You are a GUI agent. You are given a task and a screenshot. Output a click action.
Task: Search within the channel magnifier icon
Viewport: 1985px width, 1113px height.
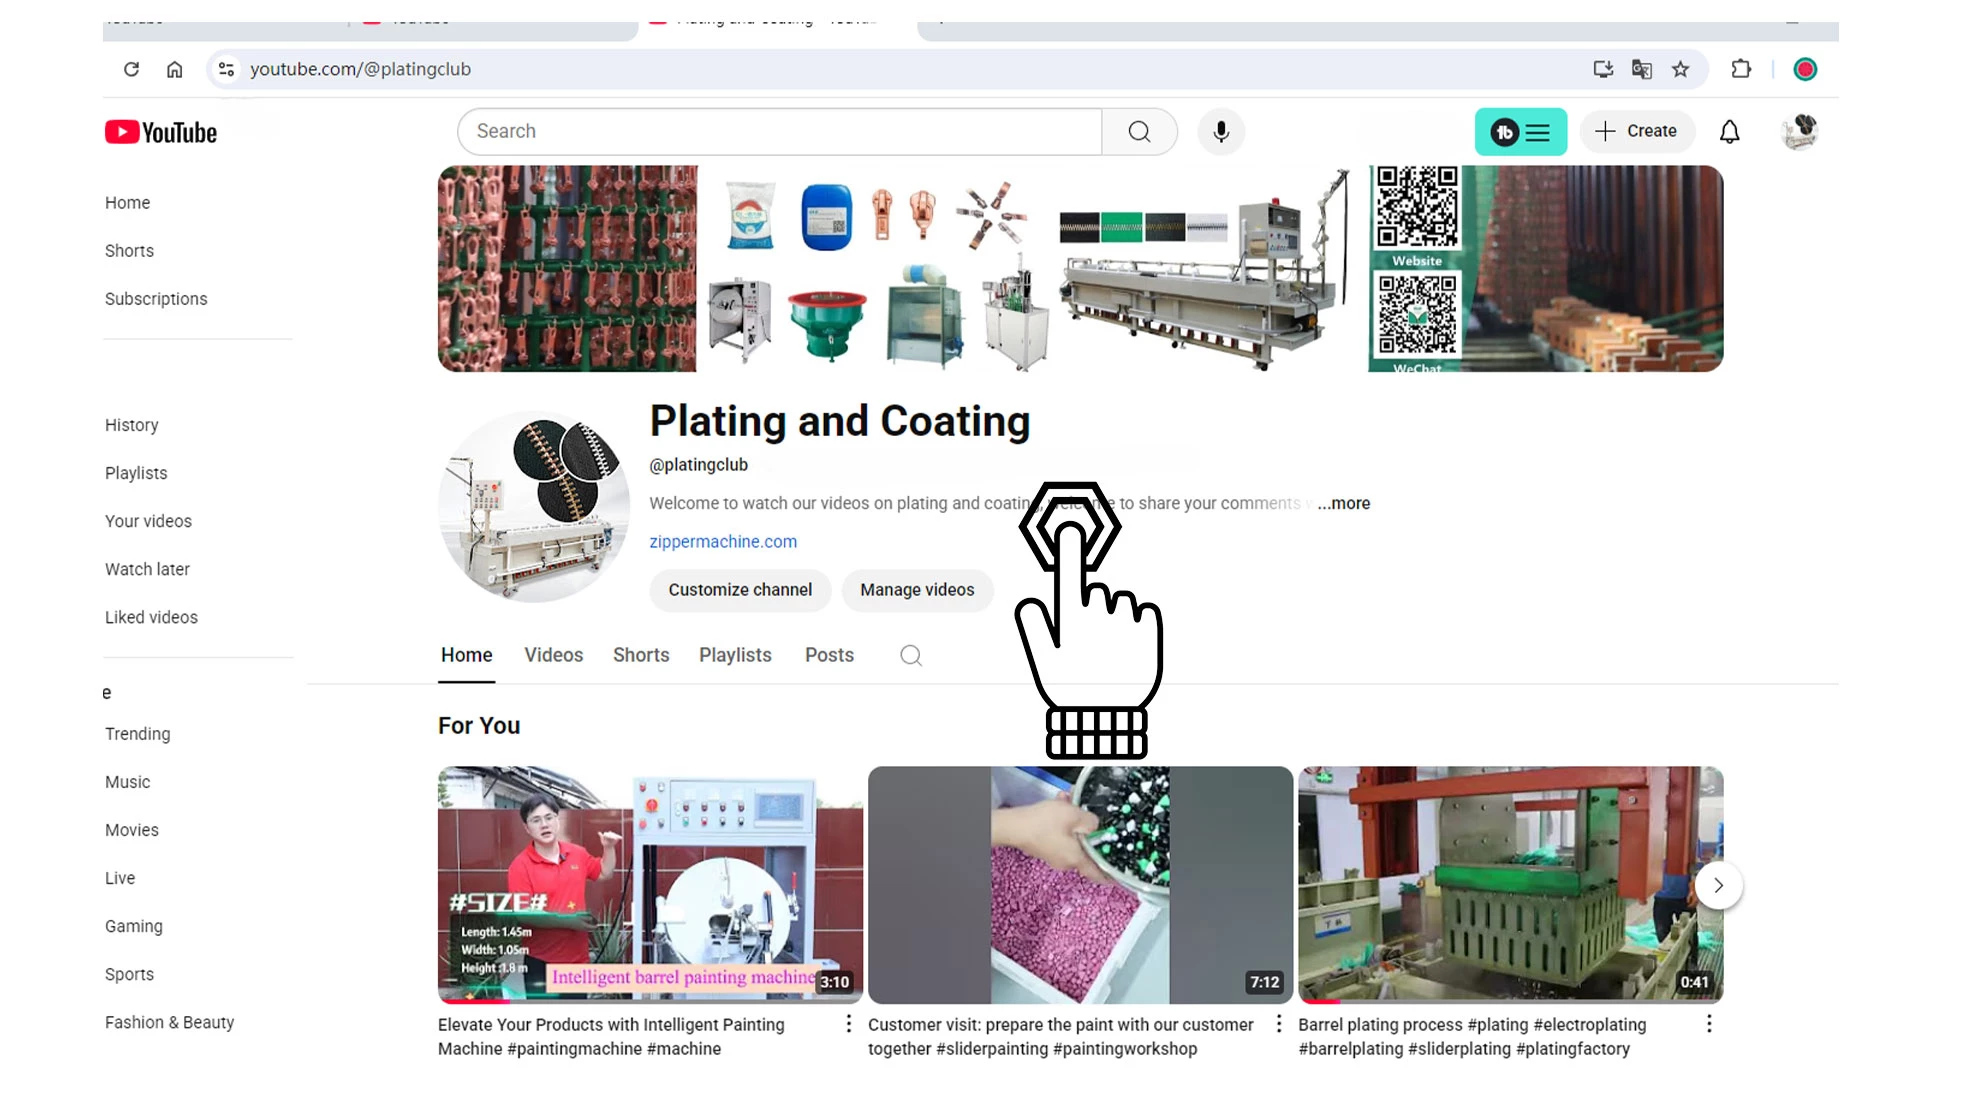click(911, 655)
